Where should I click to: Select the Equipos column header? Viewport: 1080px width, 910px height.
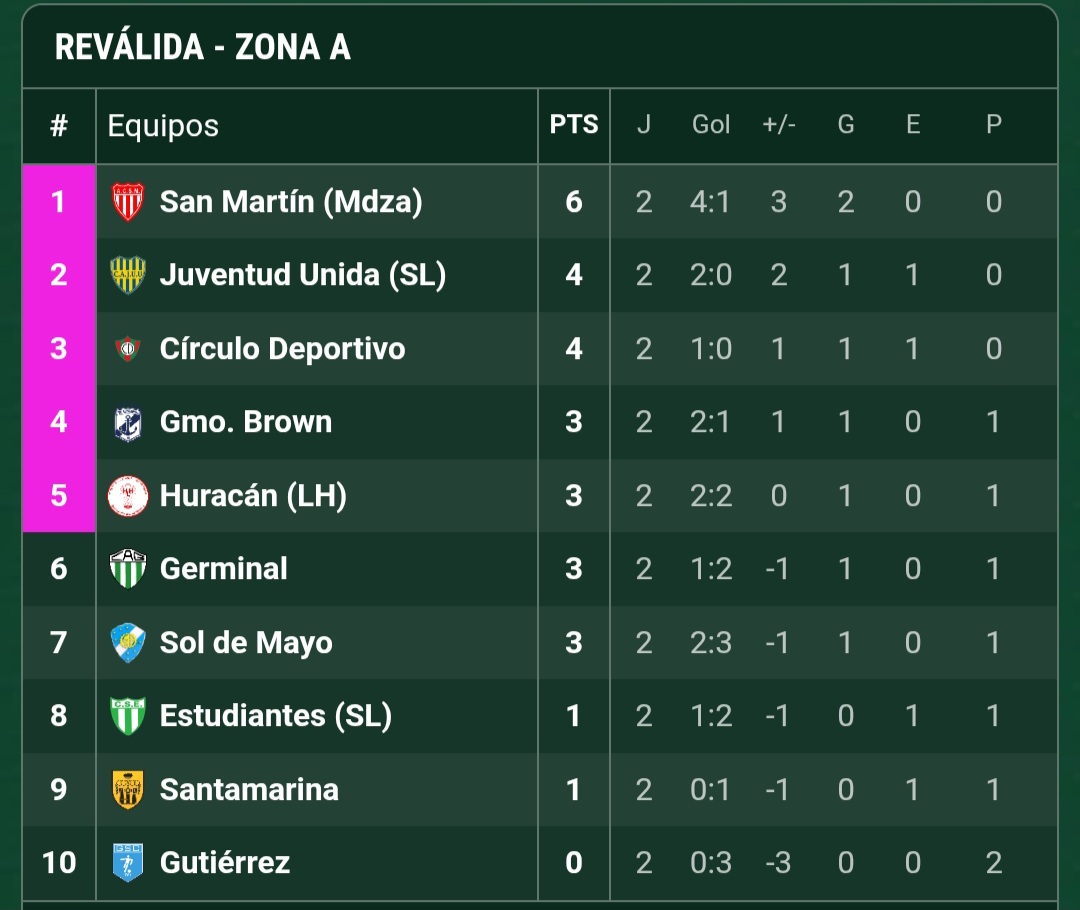(163, 126)
